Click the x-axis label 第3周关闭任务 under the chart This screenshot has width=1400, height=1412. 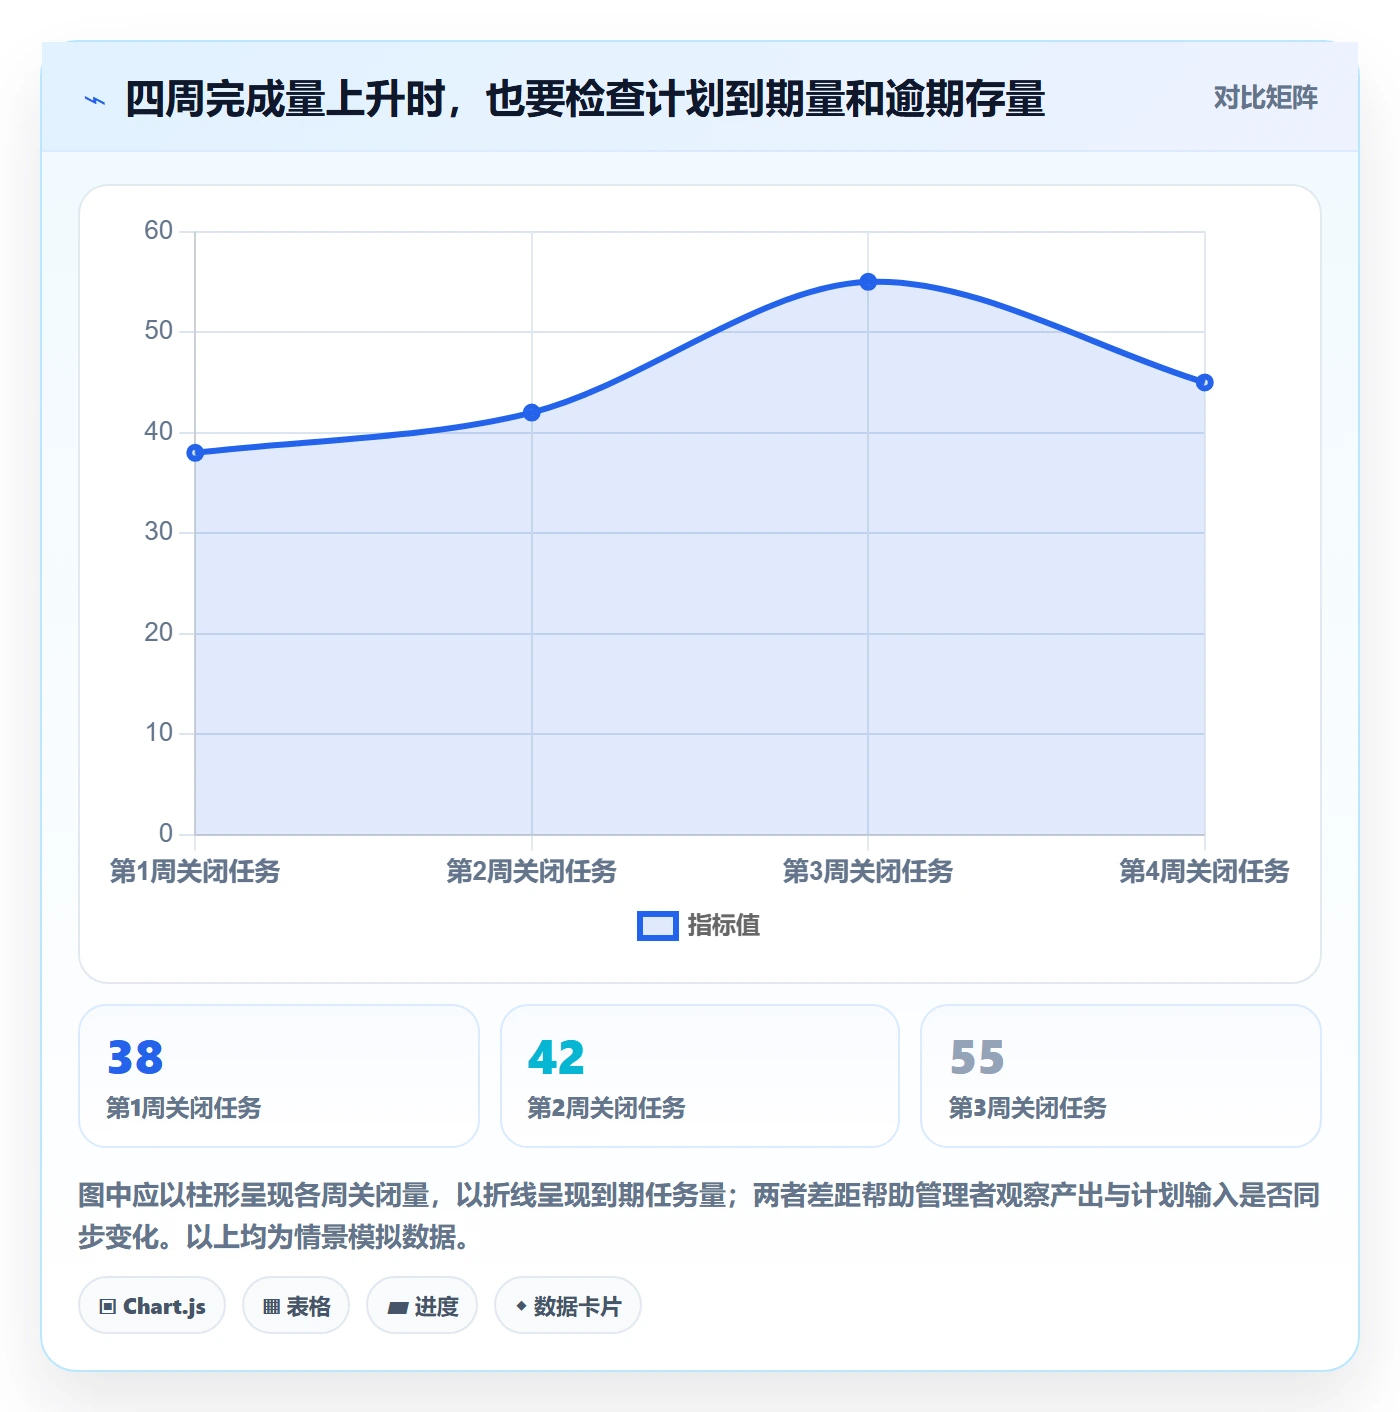[868, 871]
